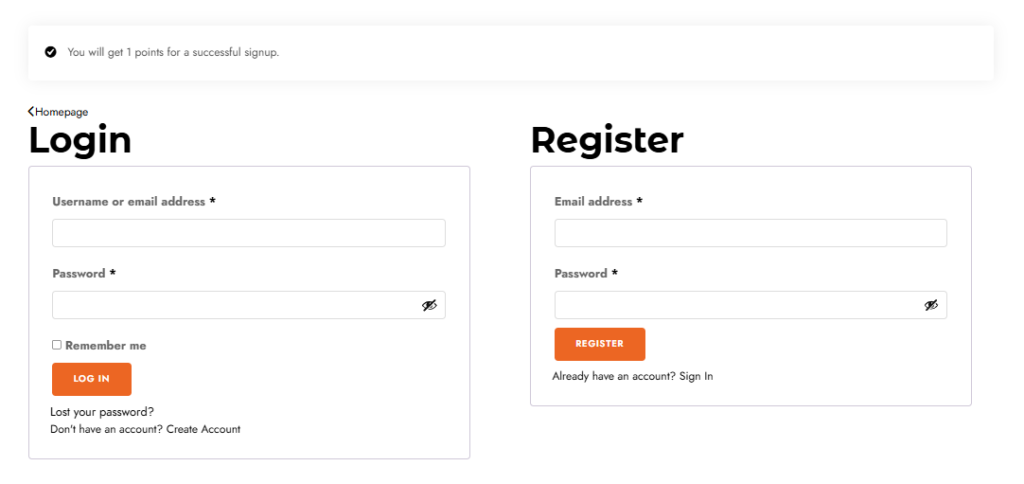The image size is (1024, 484).
Task: Click the Remember me label text
Action: point(106,346)
